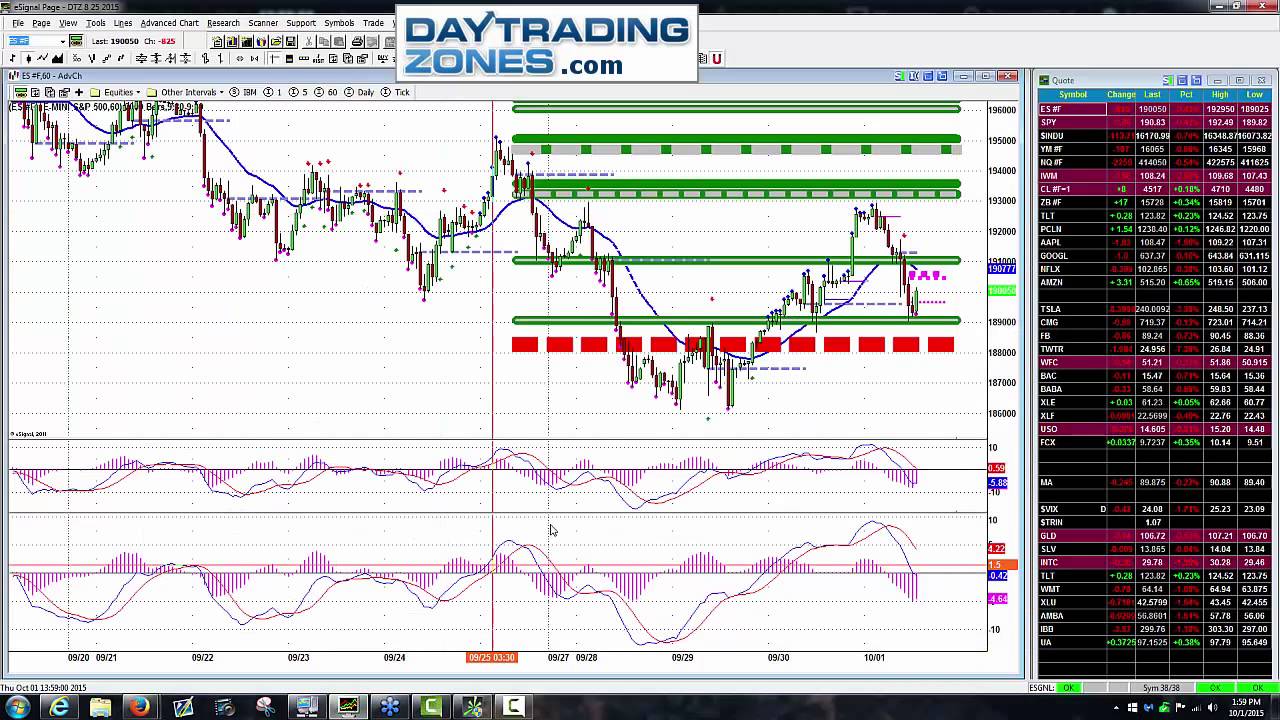1280x720 pixels.
Task: Open Firefox from taskbar
Action: (141, 707)
